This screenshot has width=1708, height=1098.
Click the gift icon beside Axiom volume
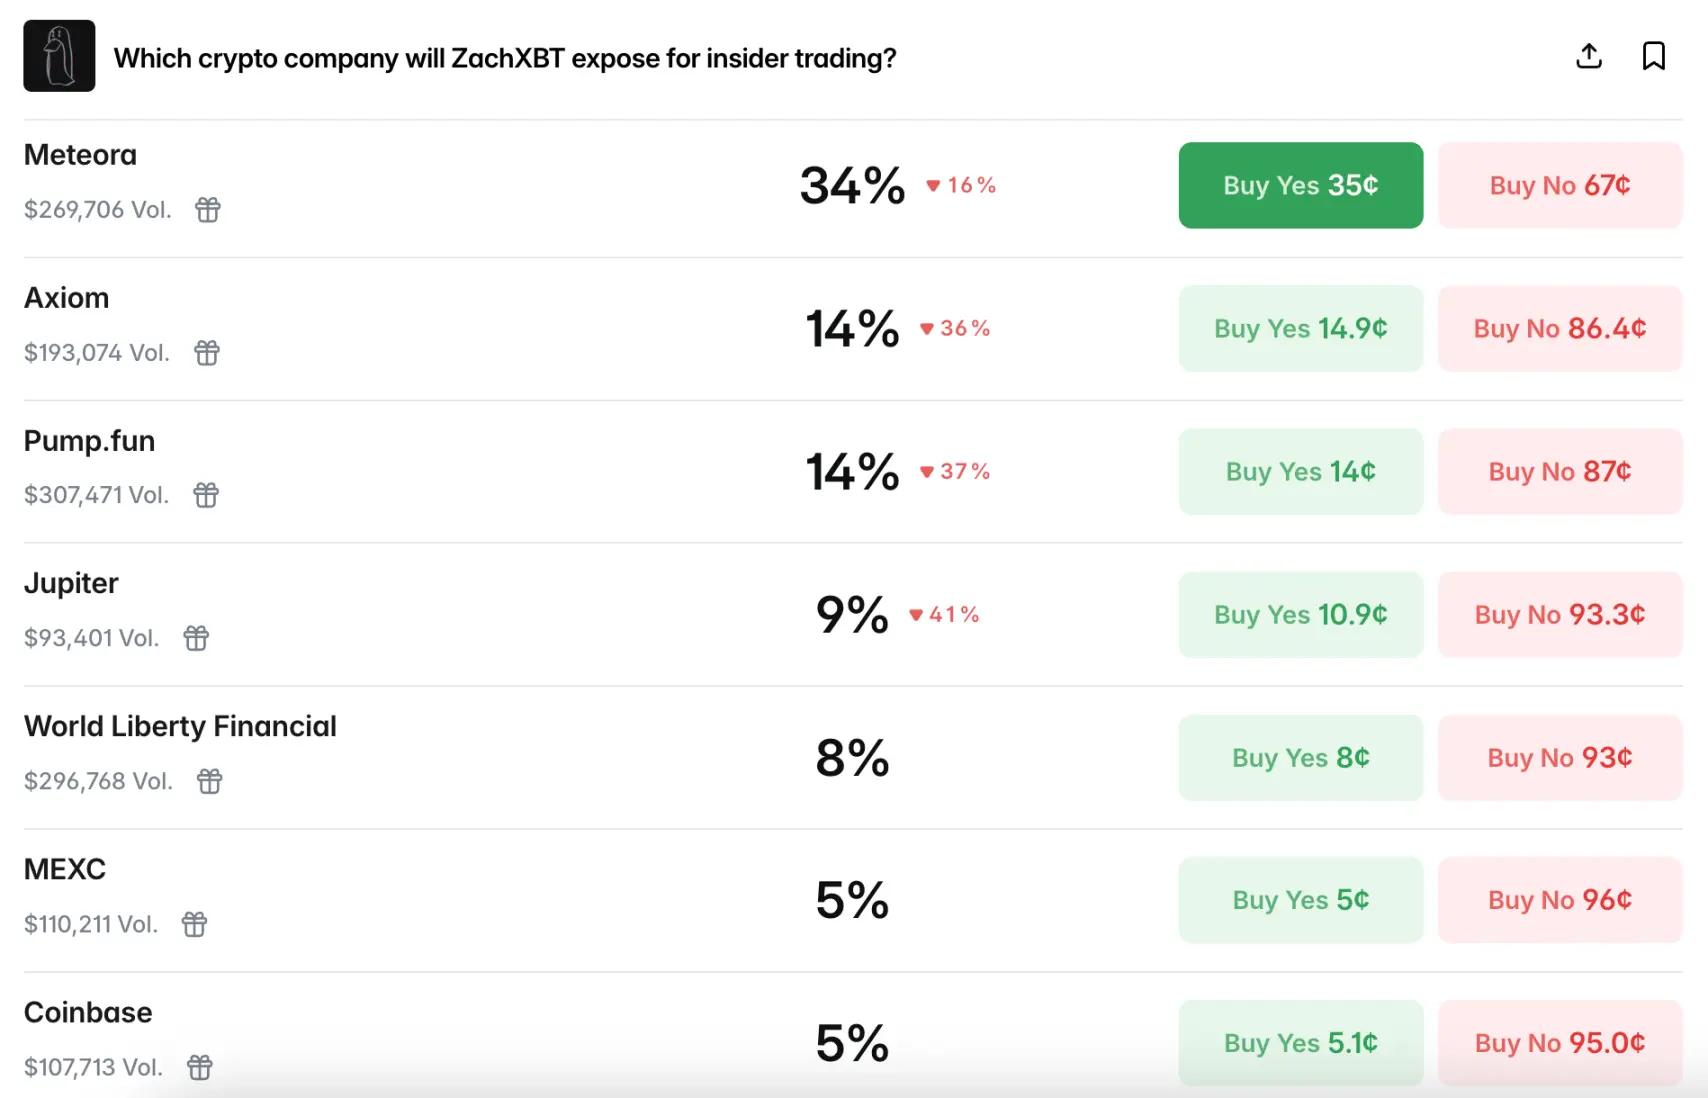207,353
